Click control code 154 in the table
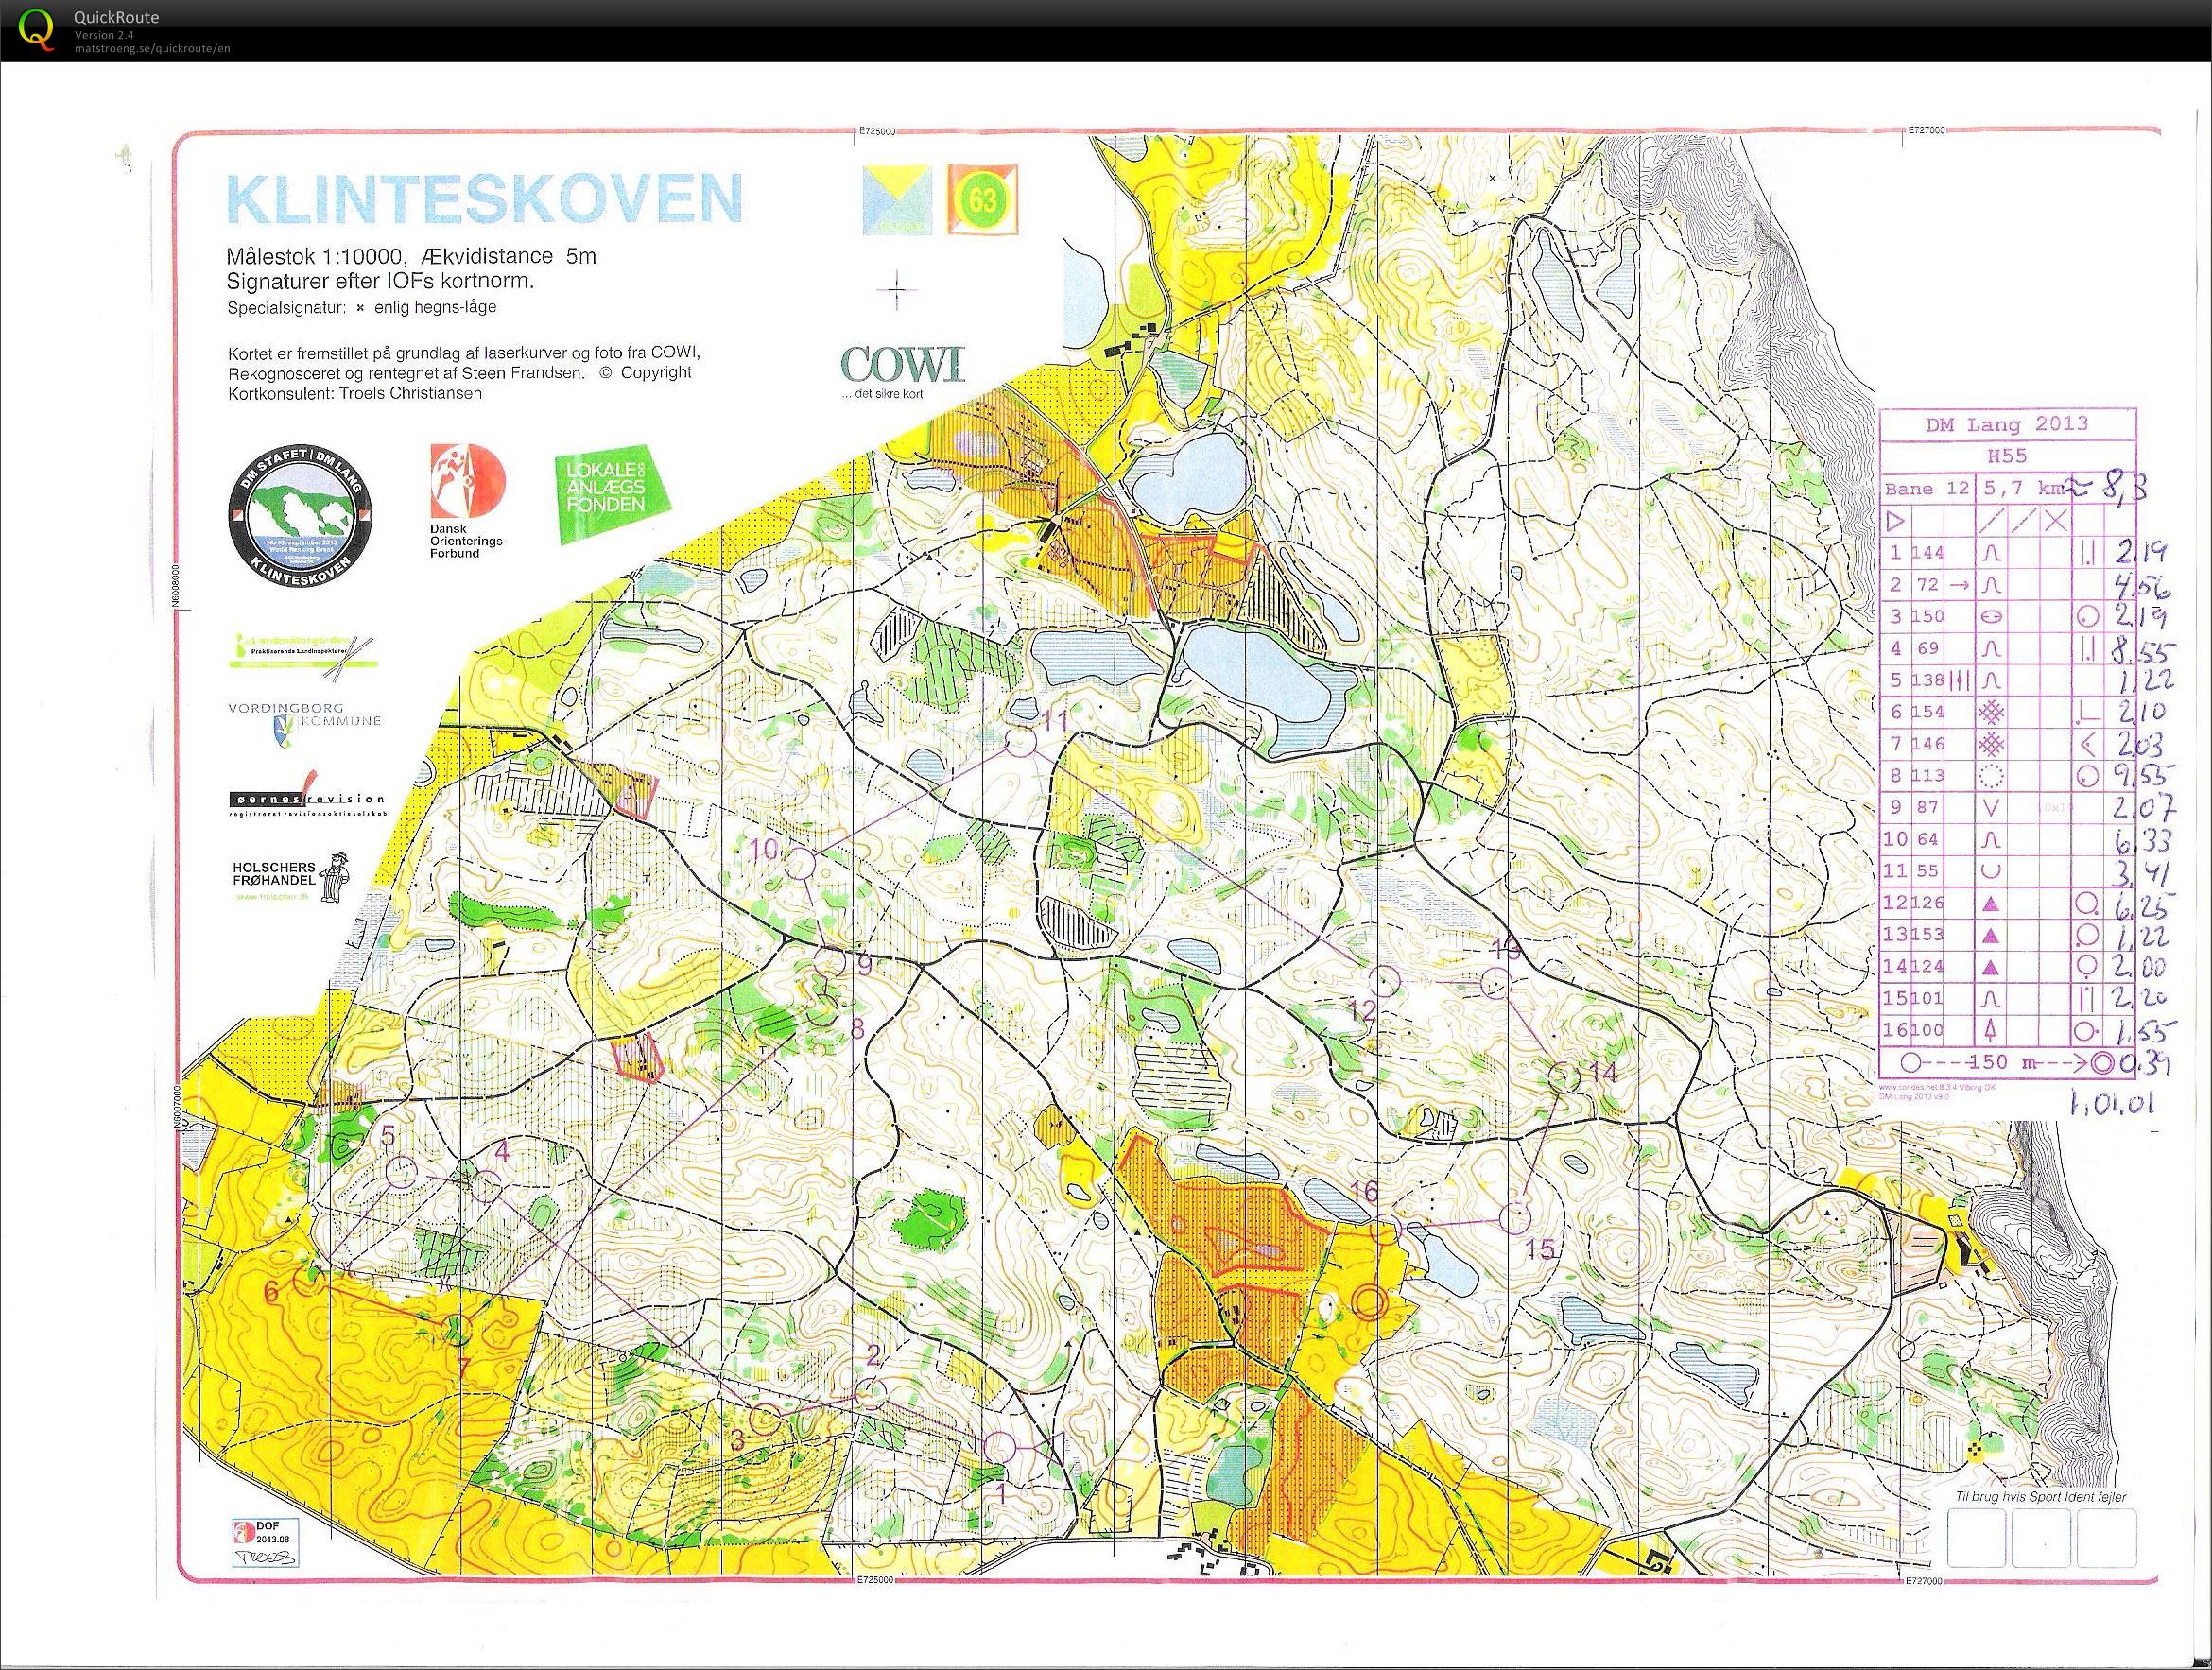 pyautogui.click(x=1927, y=712)
